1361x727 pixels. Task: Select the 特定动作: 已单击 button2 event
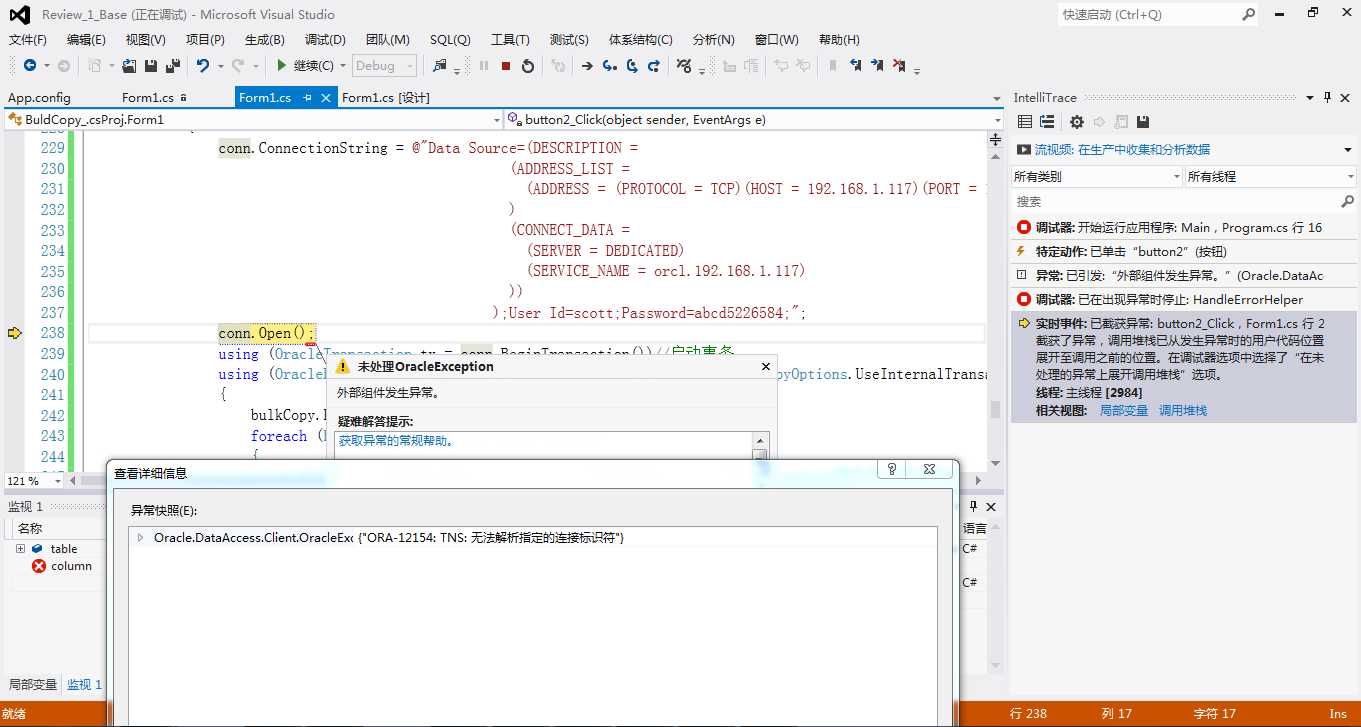coord(1184,252)
